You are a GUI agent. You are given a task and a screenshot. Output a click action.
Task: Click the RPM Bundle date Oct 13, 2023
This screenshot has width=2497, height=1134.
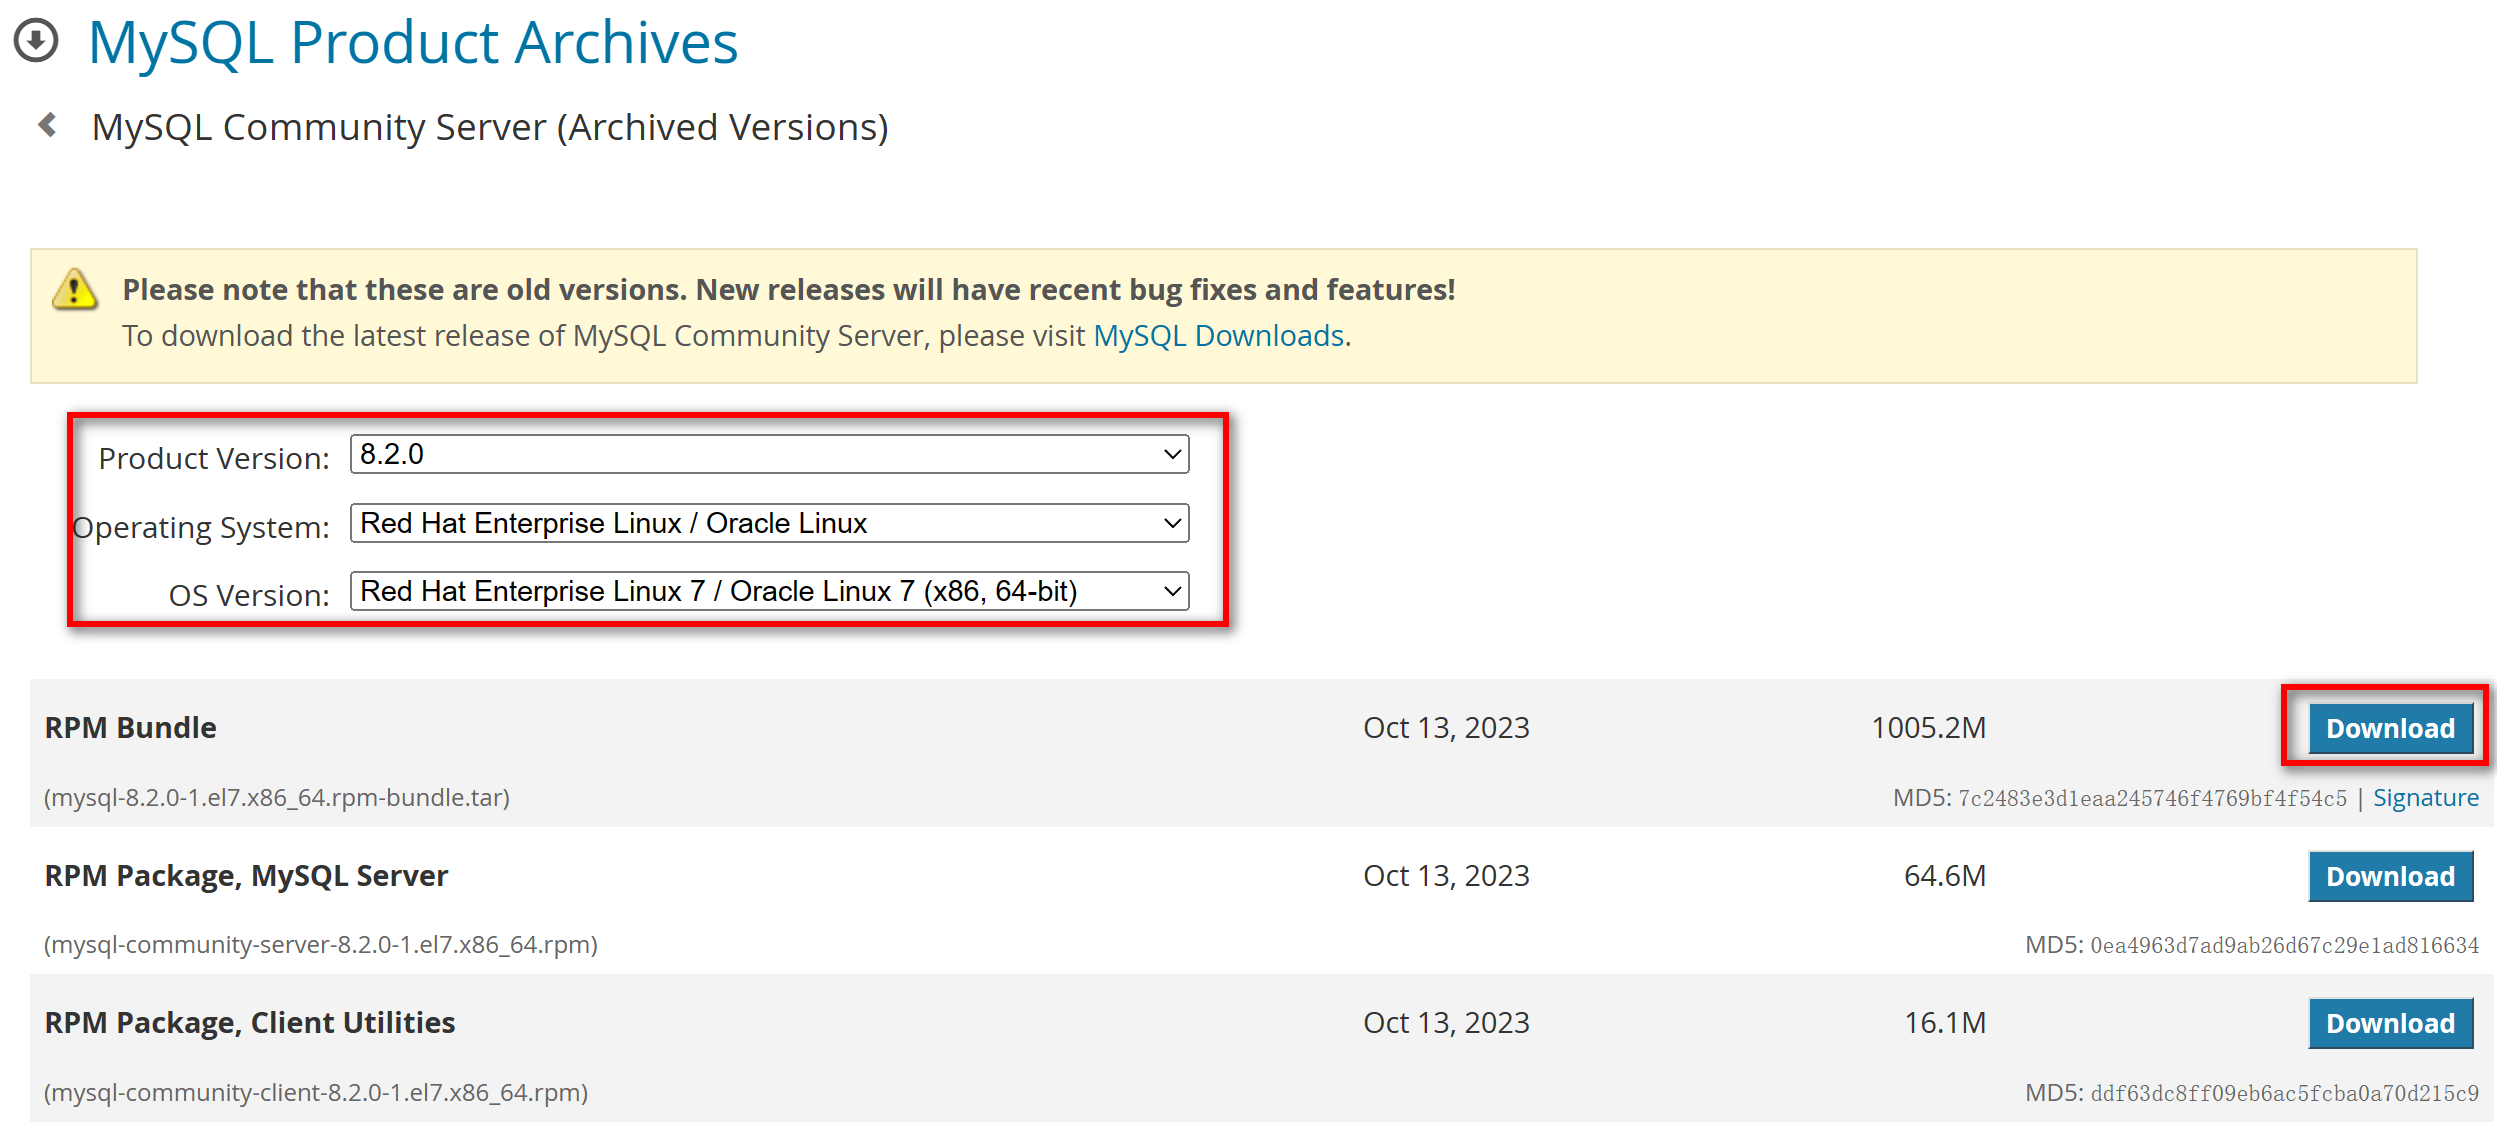pyautogui.click(x=1446, y=728)
